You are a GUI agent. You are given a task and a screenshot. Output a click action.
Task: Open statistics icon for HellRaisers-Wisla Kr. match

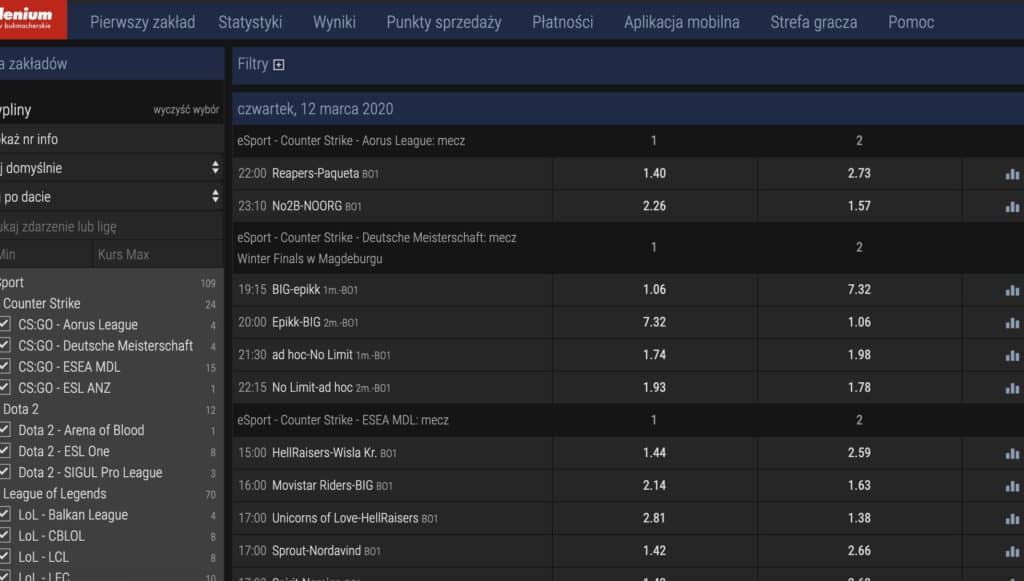tap(1012, 453)
